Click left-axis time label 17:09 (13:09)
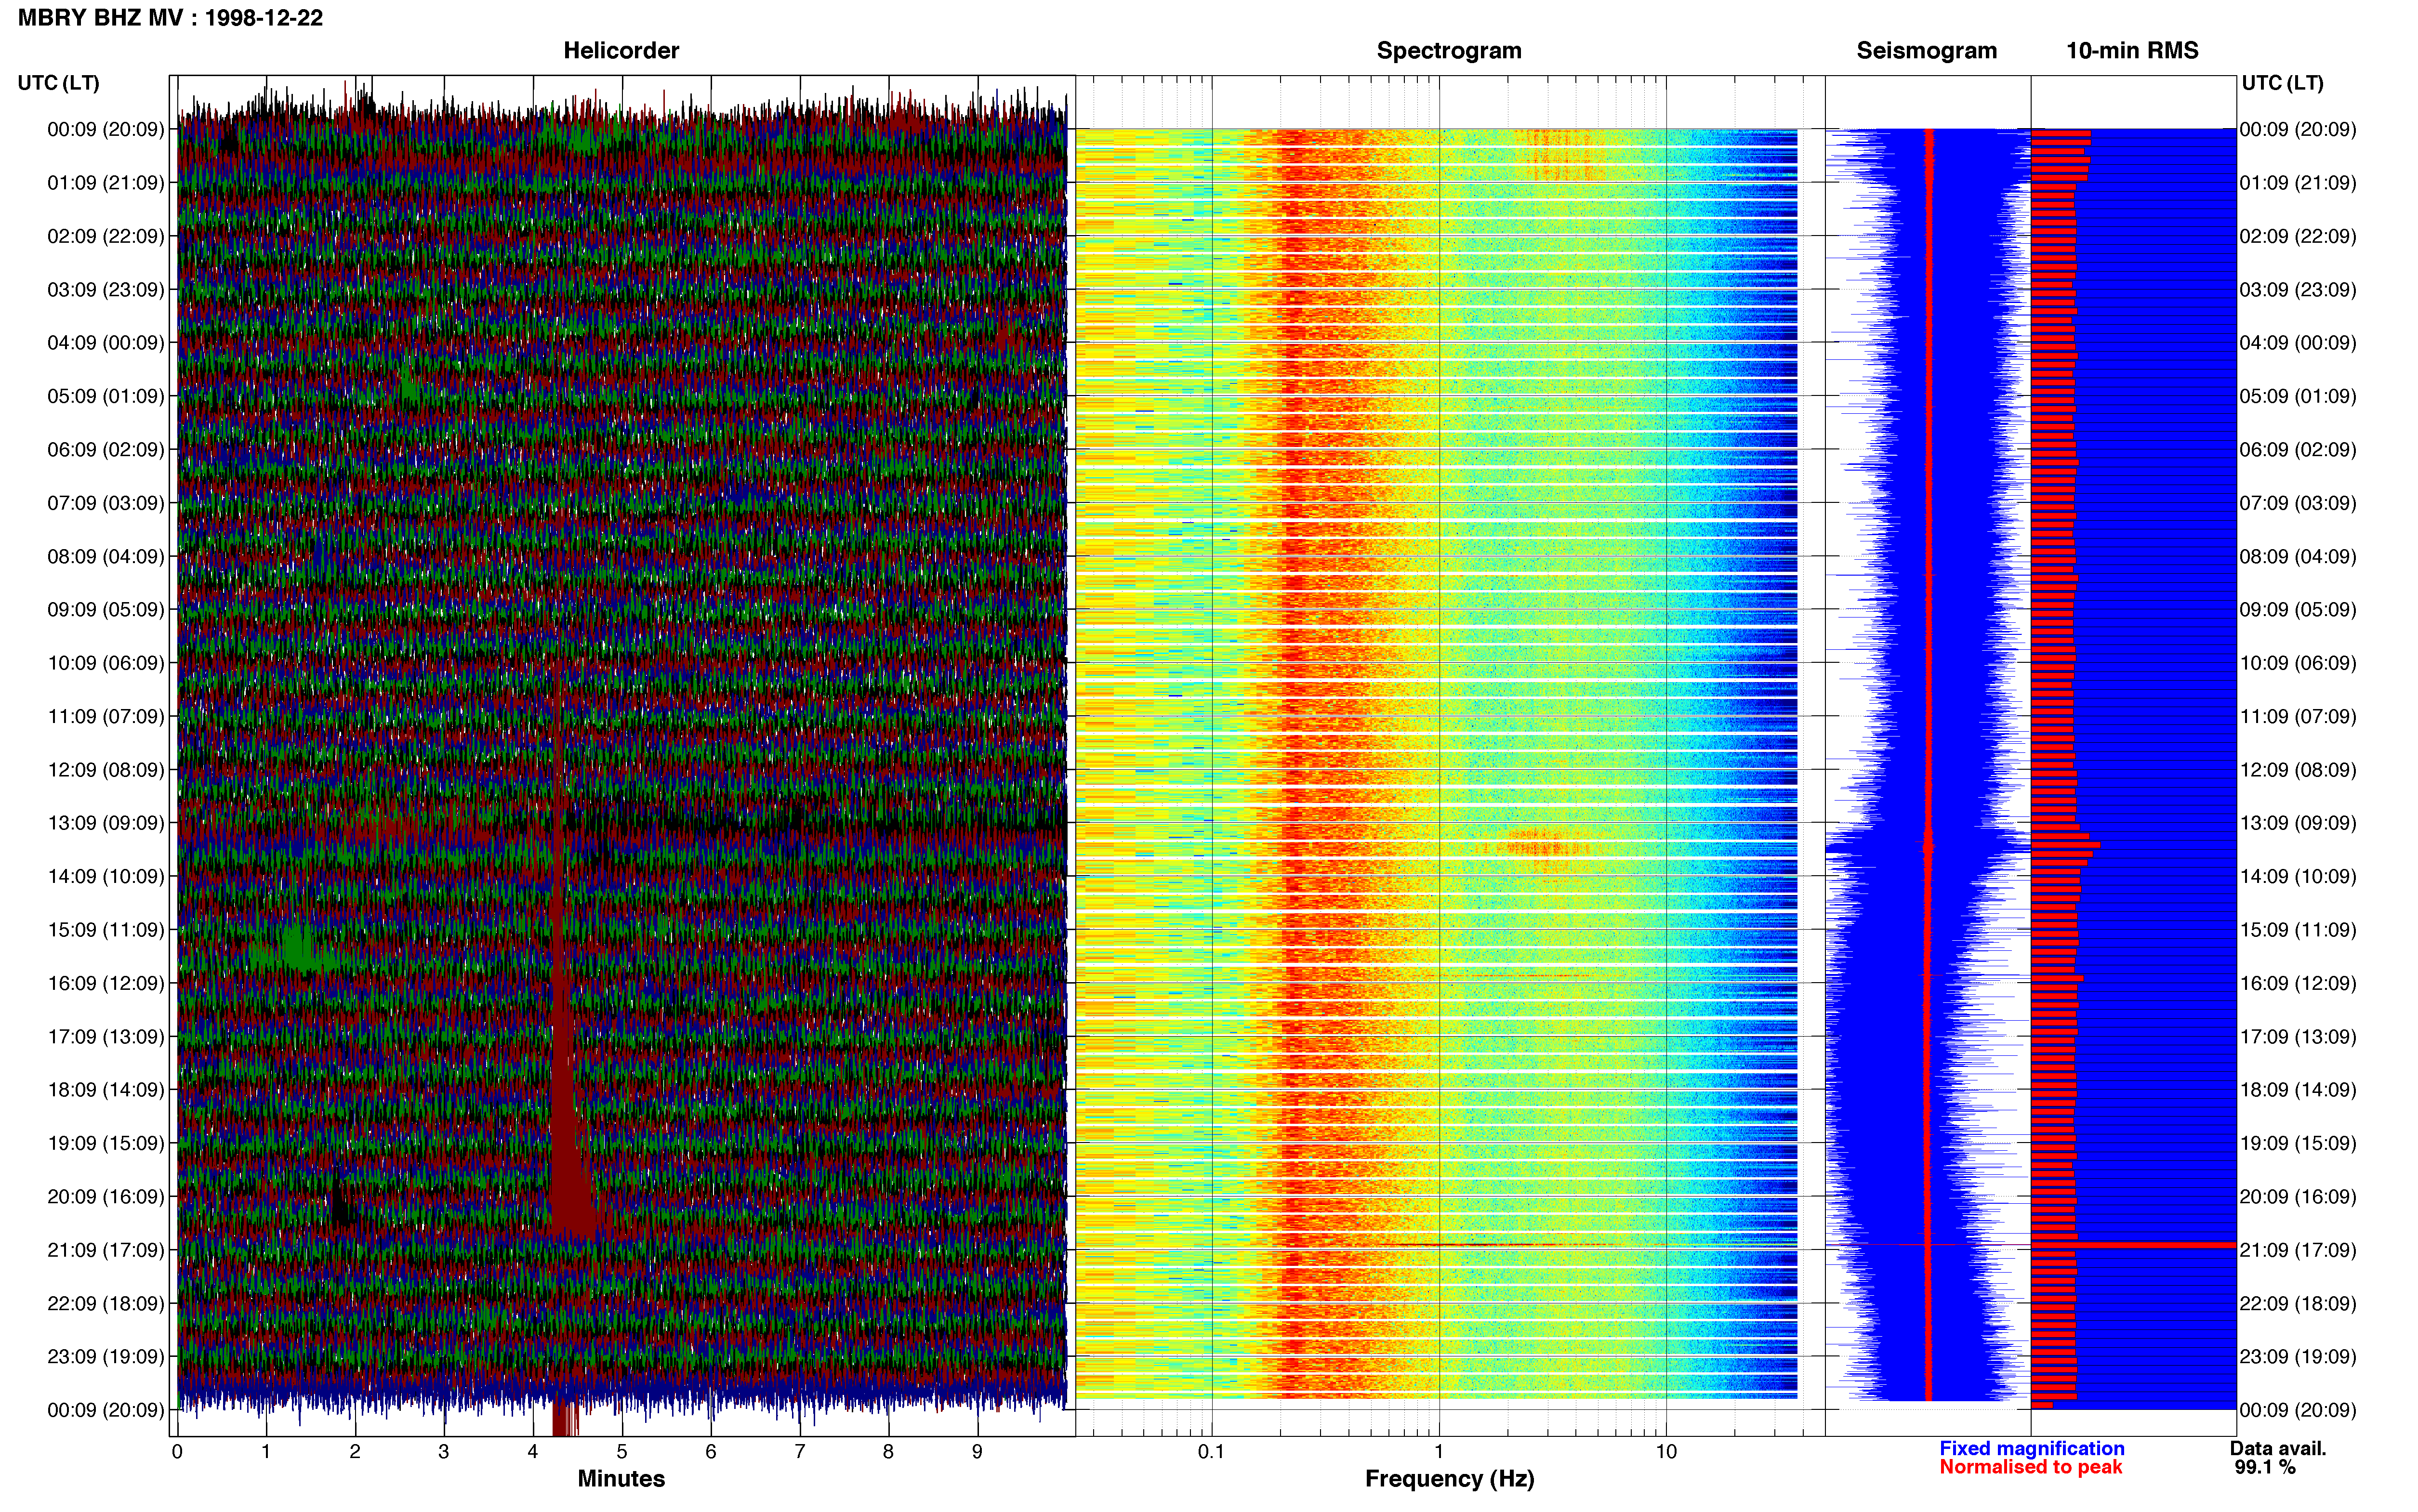Screen dimensions: 2418x1512 tap(106, 1036)
